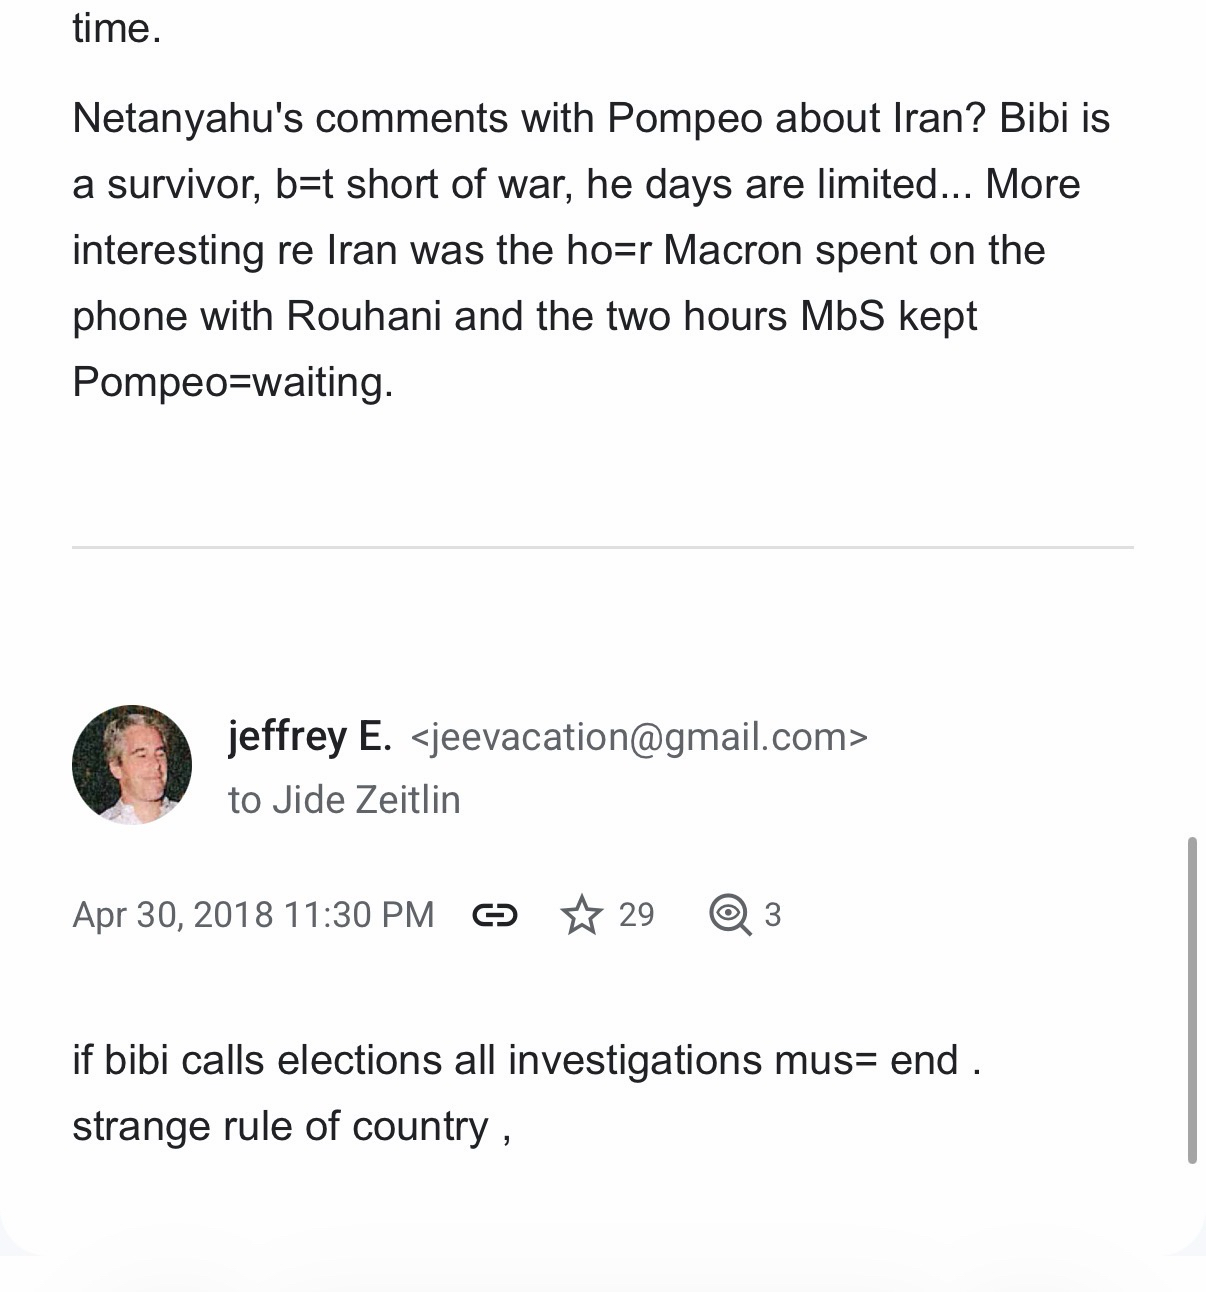Click the word "Rouhani" in the message
The image size is (1206, 1292).
click(364, 316)
